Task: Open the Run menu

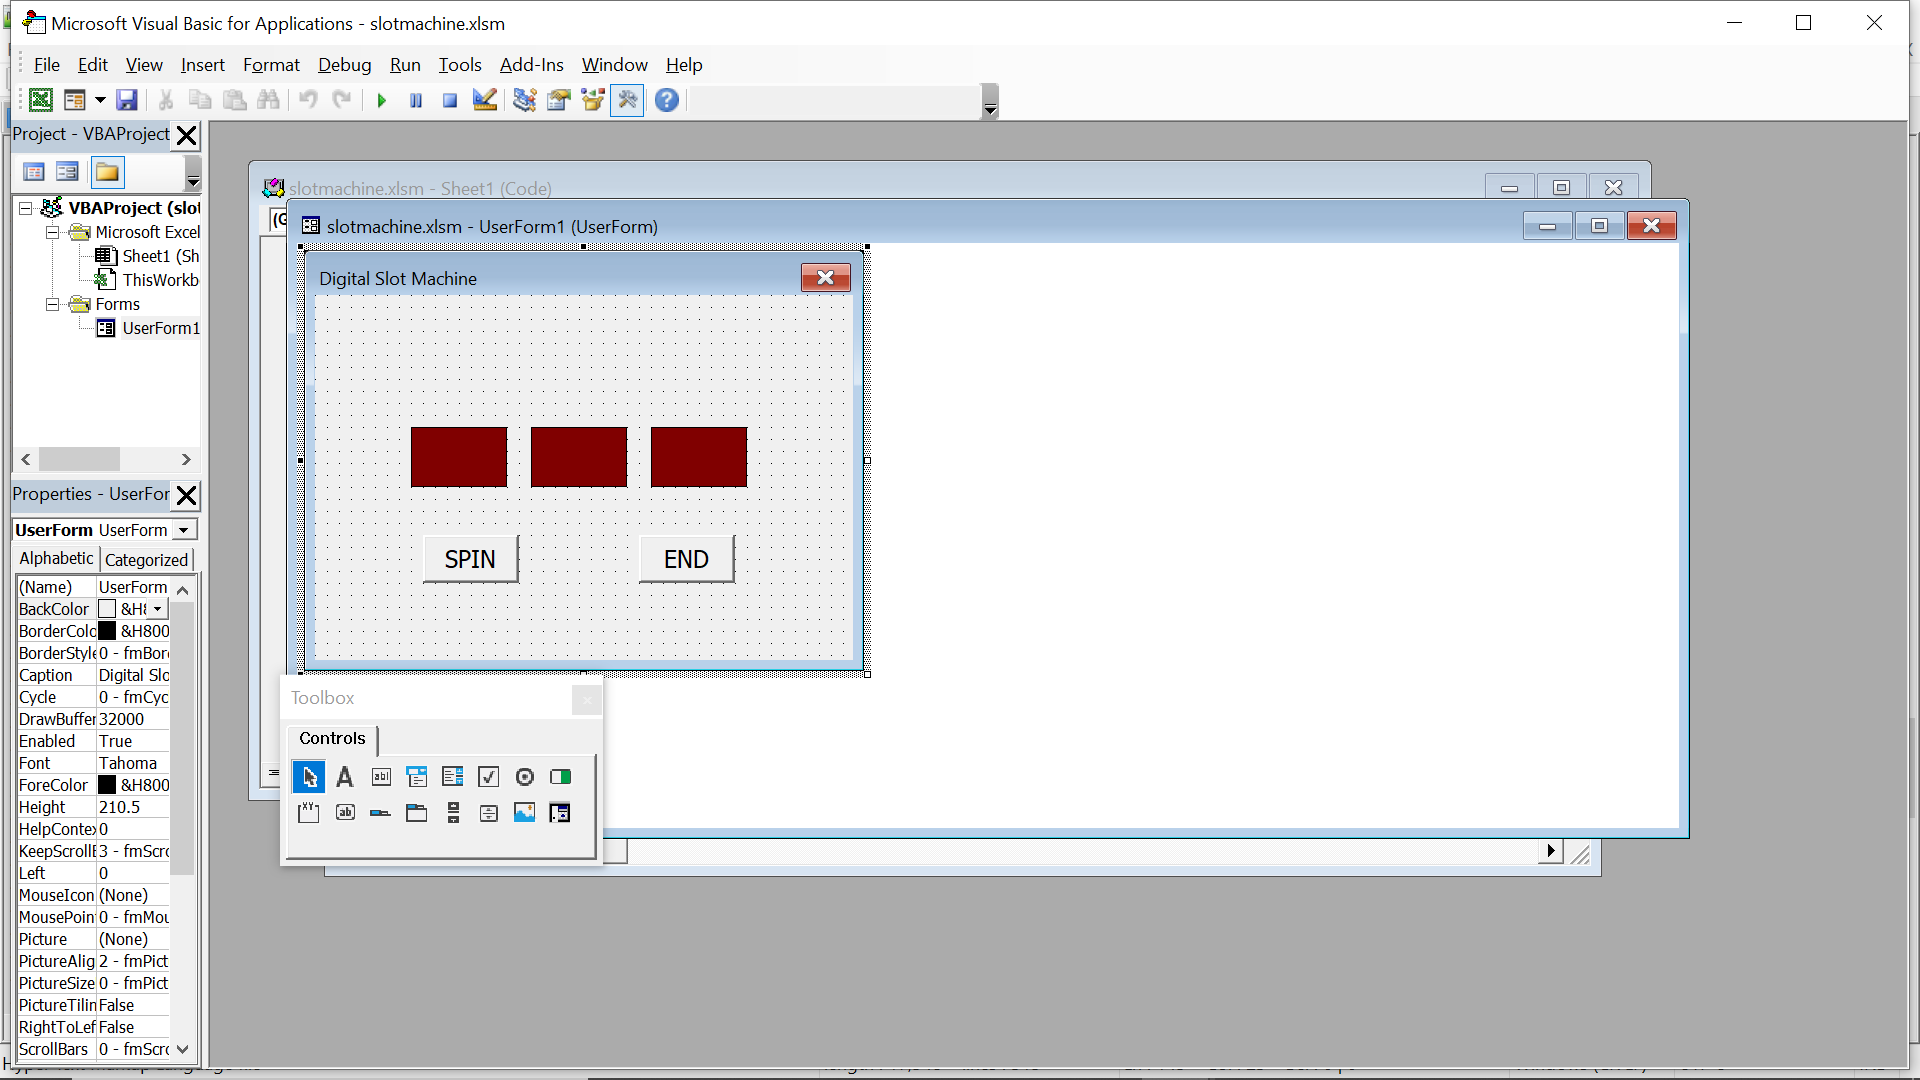Action: (404, 63)
